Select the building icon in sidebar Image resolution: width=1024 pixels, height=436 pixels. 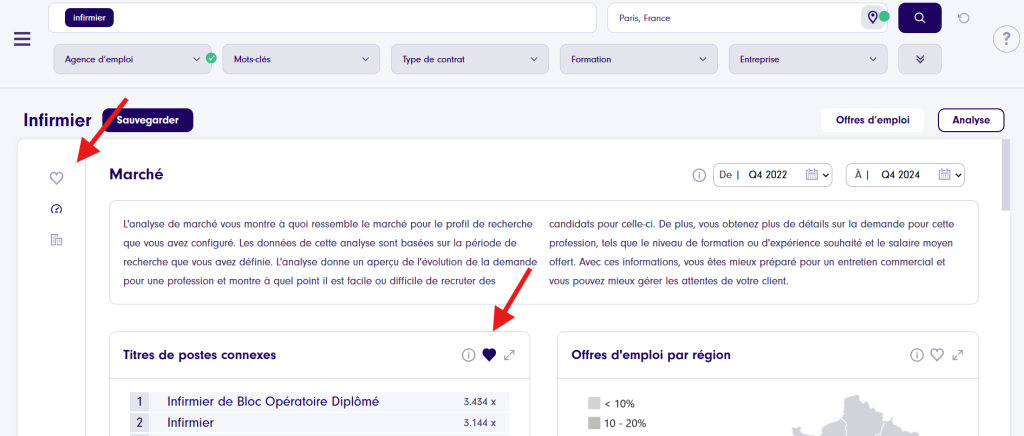[x=56, y=240]
